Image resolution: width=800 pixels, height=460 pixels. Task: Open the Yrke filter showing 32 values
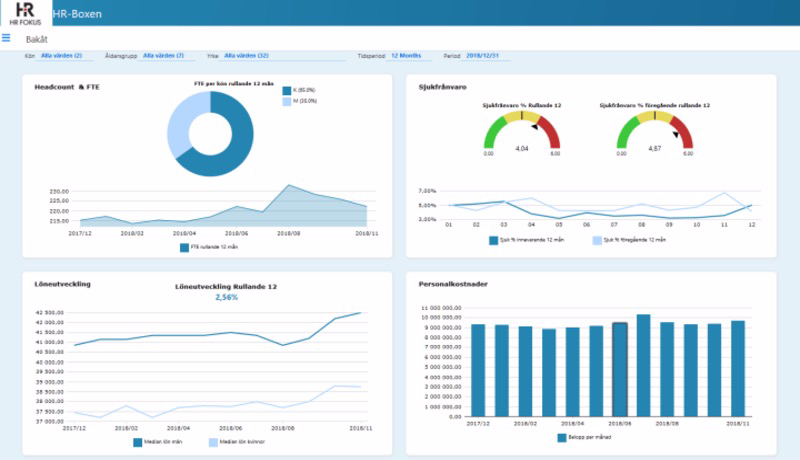coord(284,56)
